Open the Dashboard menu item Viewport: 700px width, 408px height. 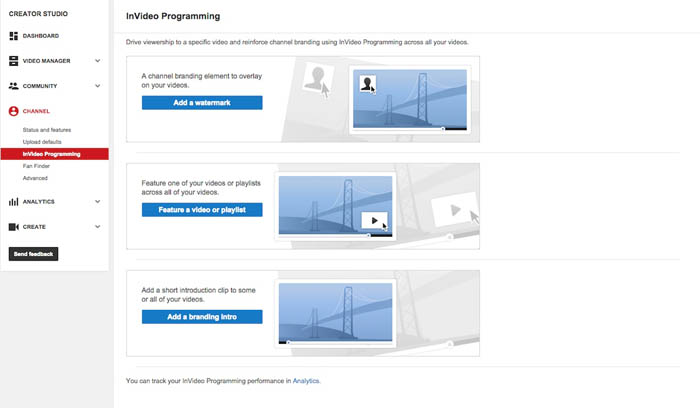point(41,36)
